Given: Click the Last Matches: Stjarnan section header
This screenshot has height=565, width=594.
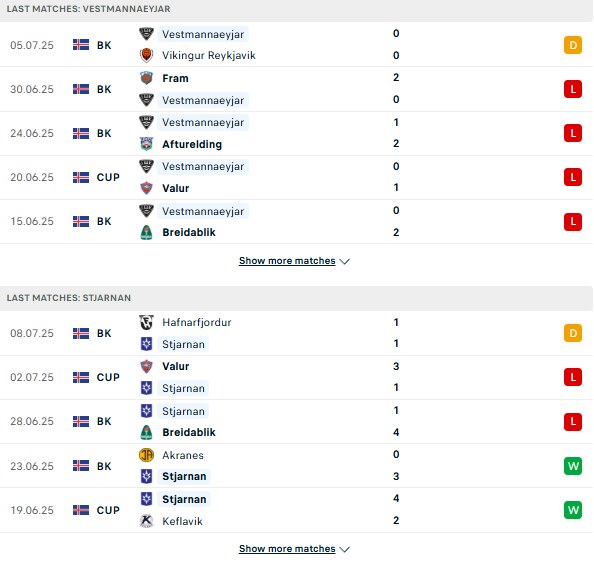Looking at the screenshot, I should coord(296,298).
